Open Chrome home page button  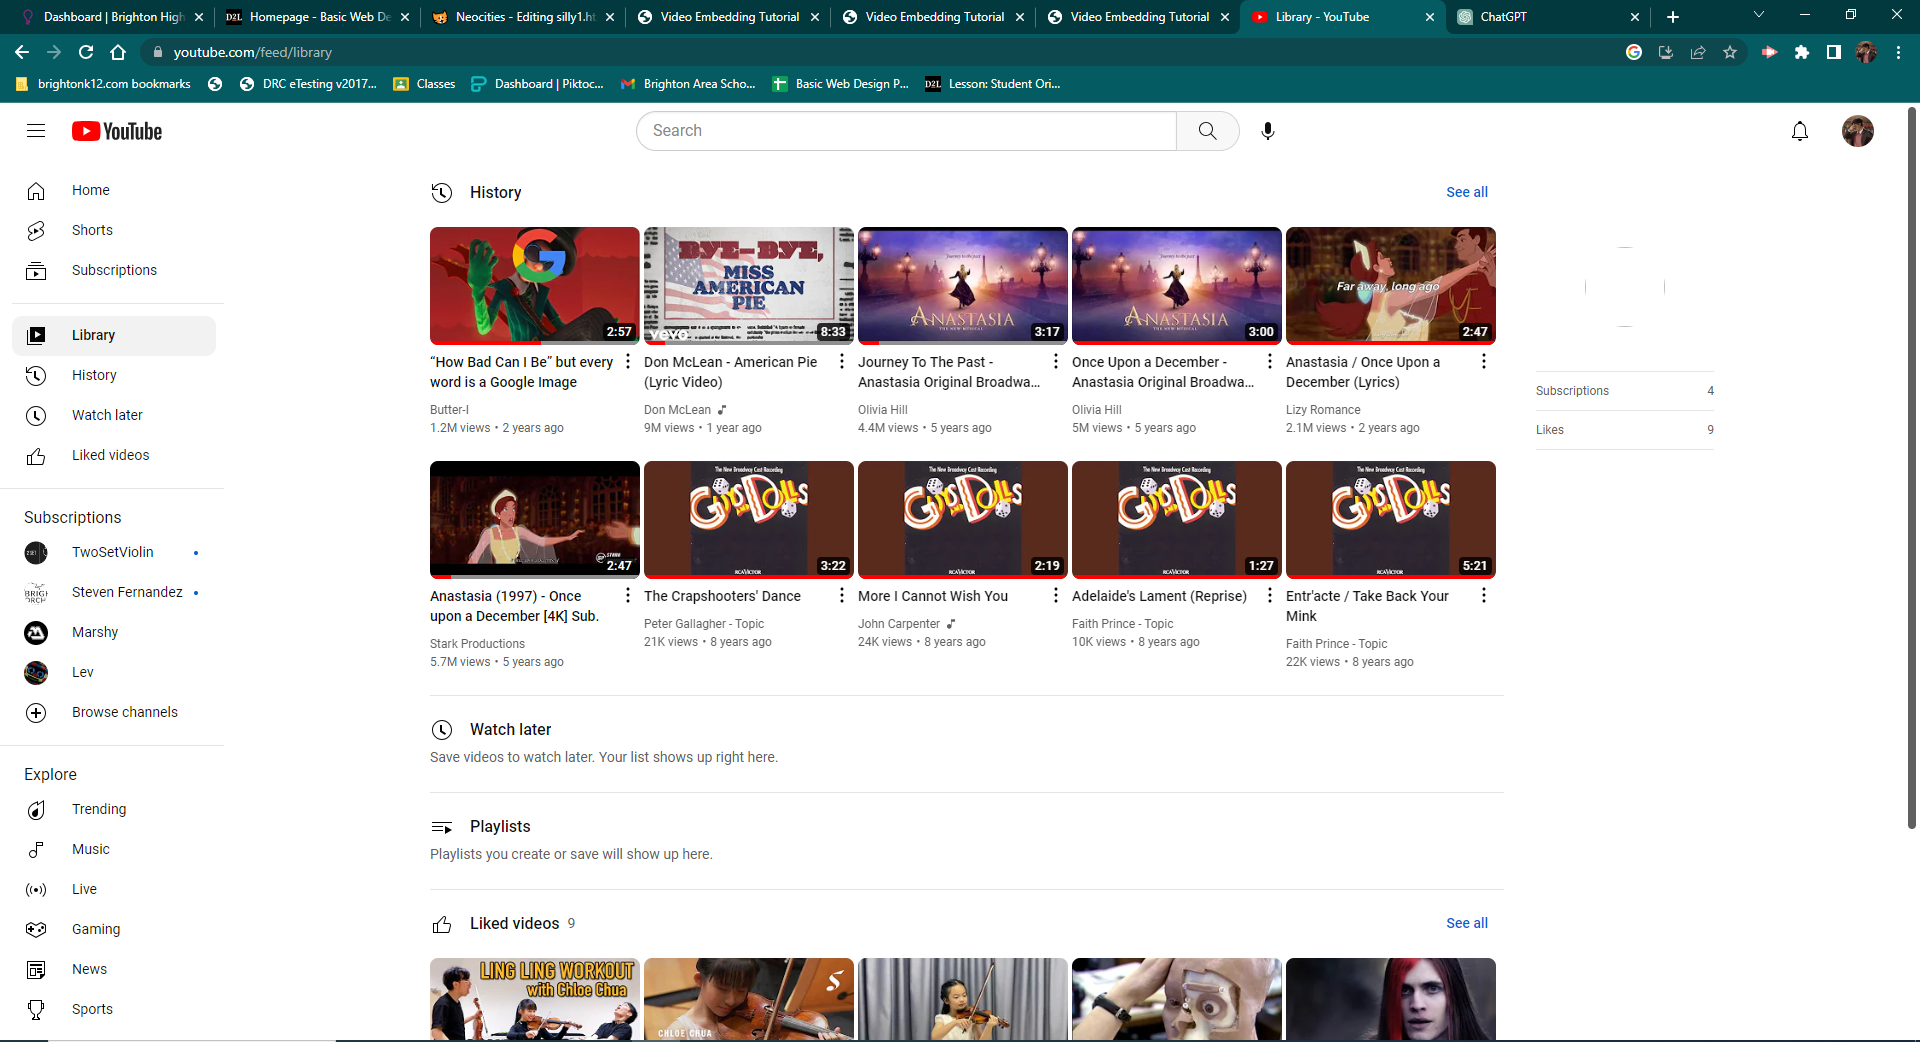[118, 52]
